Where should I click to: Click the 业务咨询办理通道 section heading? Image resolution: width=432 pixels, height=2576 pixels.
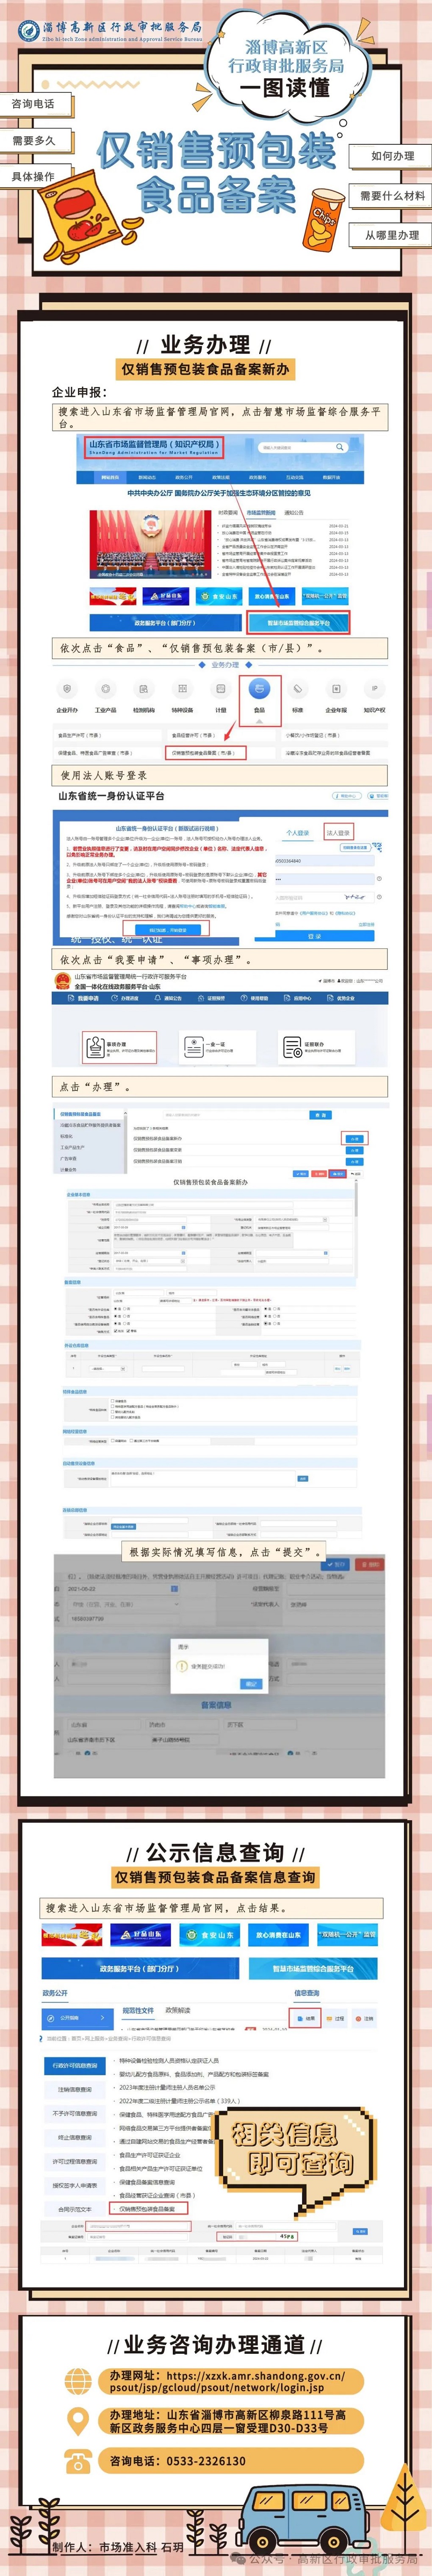[214, 2345]
